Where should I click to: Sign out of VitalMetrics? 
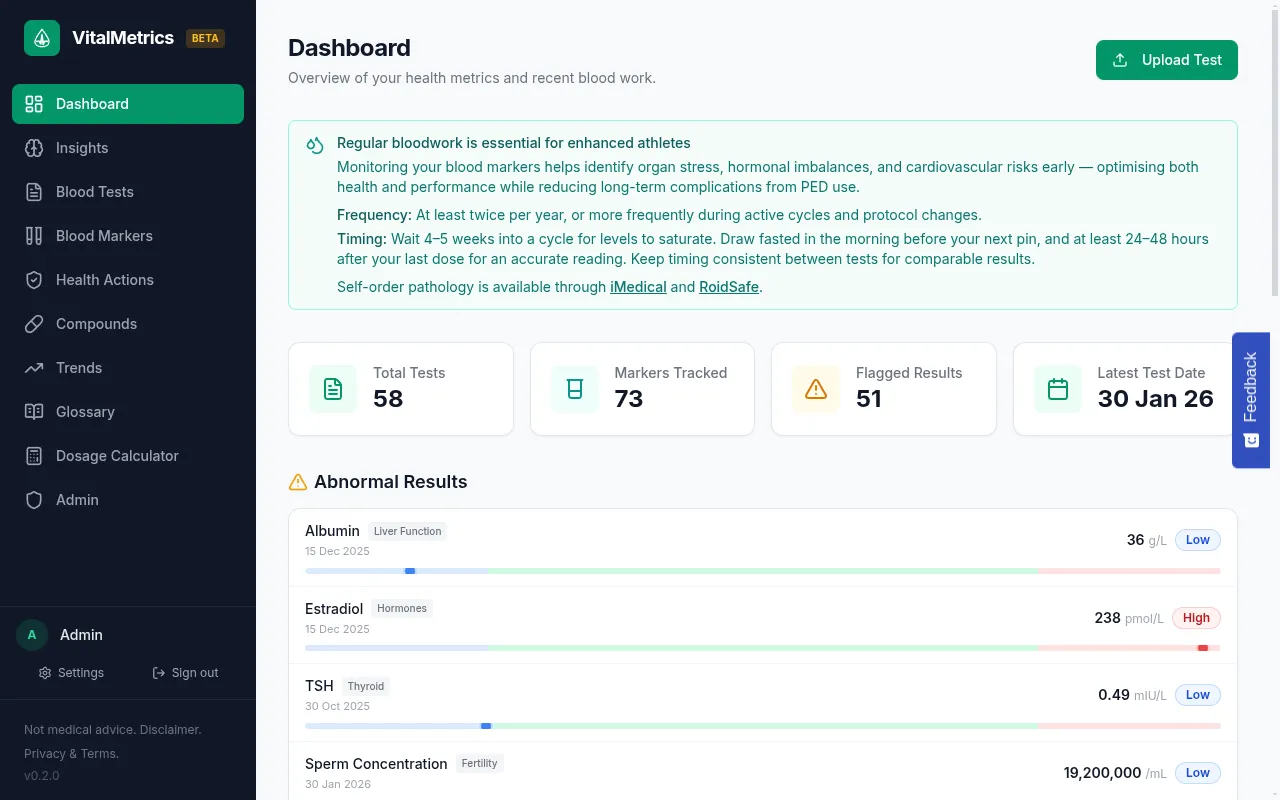185,673
